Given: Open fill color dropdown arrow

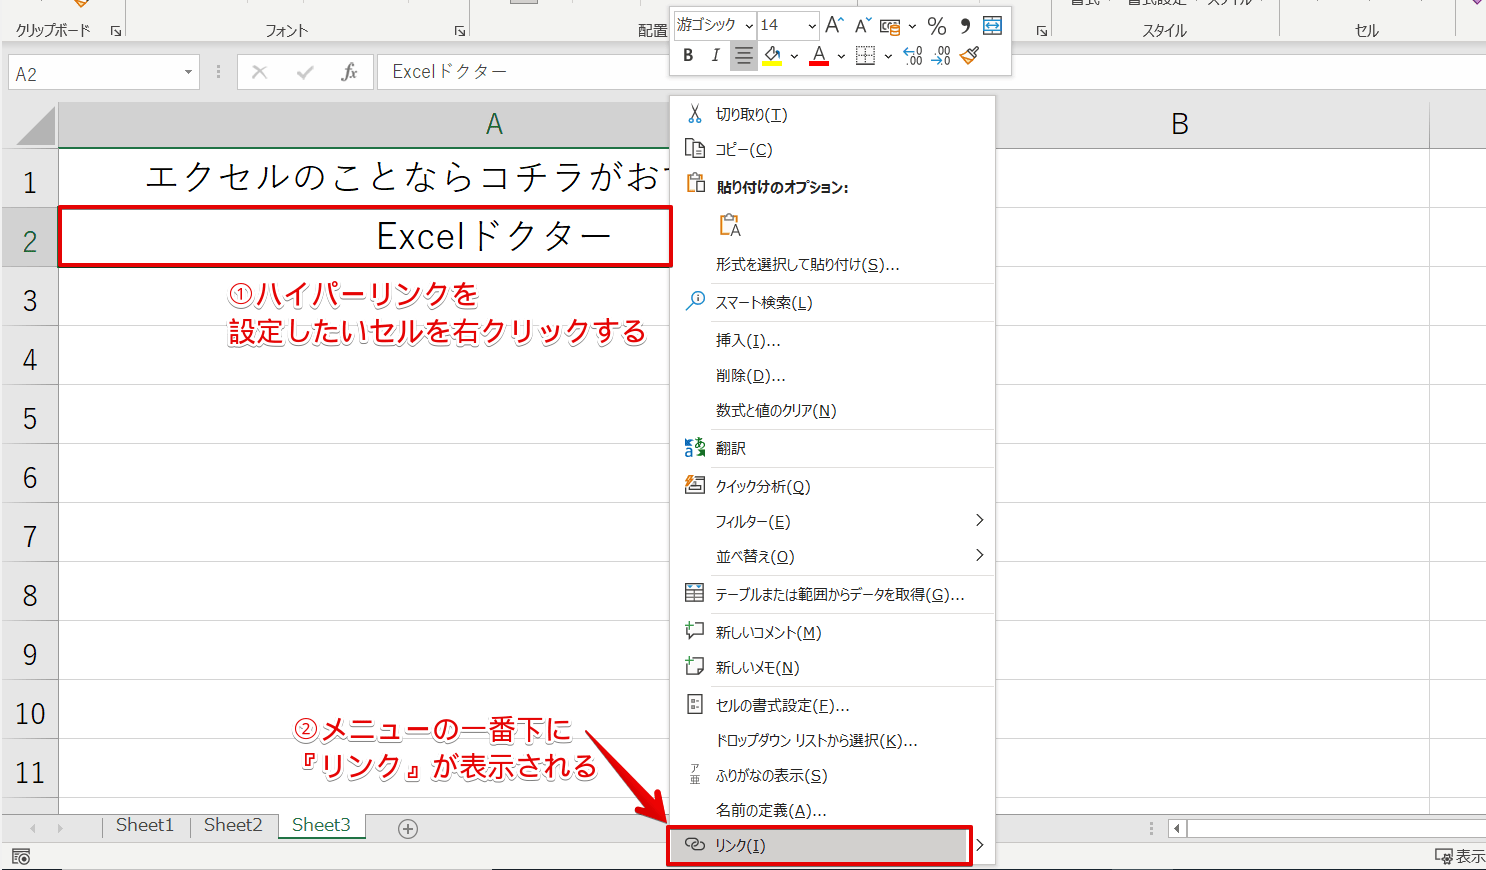Looking at the screenshot, I should pyautogui.click(x=794, y=56).
